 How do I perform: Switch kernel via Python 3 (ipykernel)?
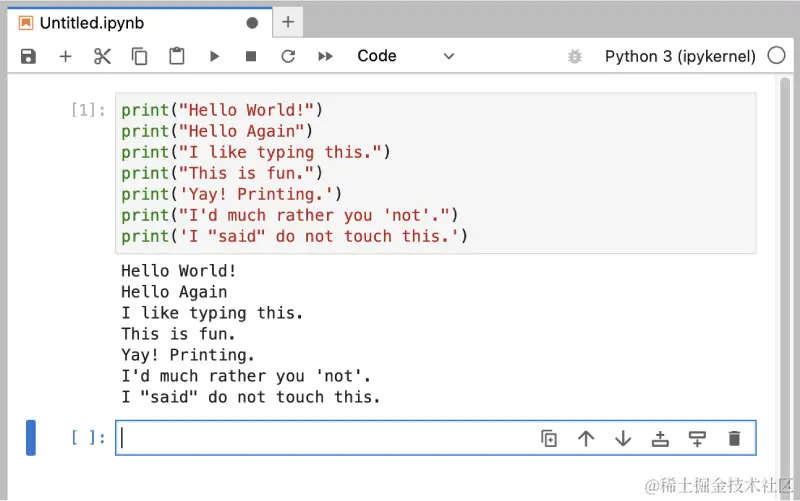(680, 56)
